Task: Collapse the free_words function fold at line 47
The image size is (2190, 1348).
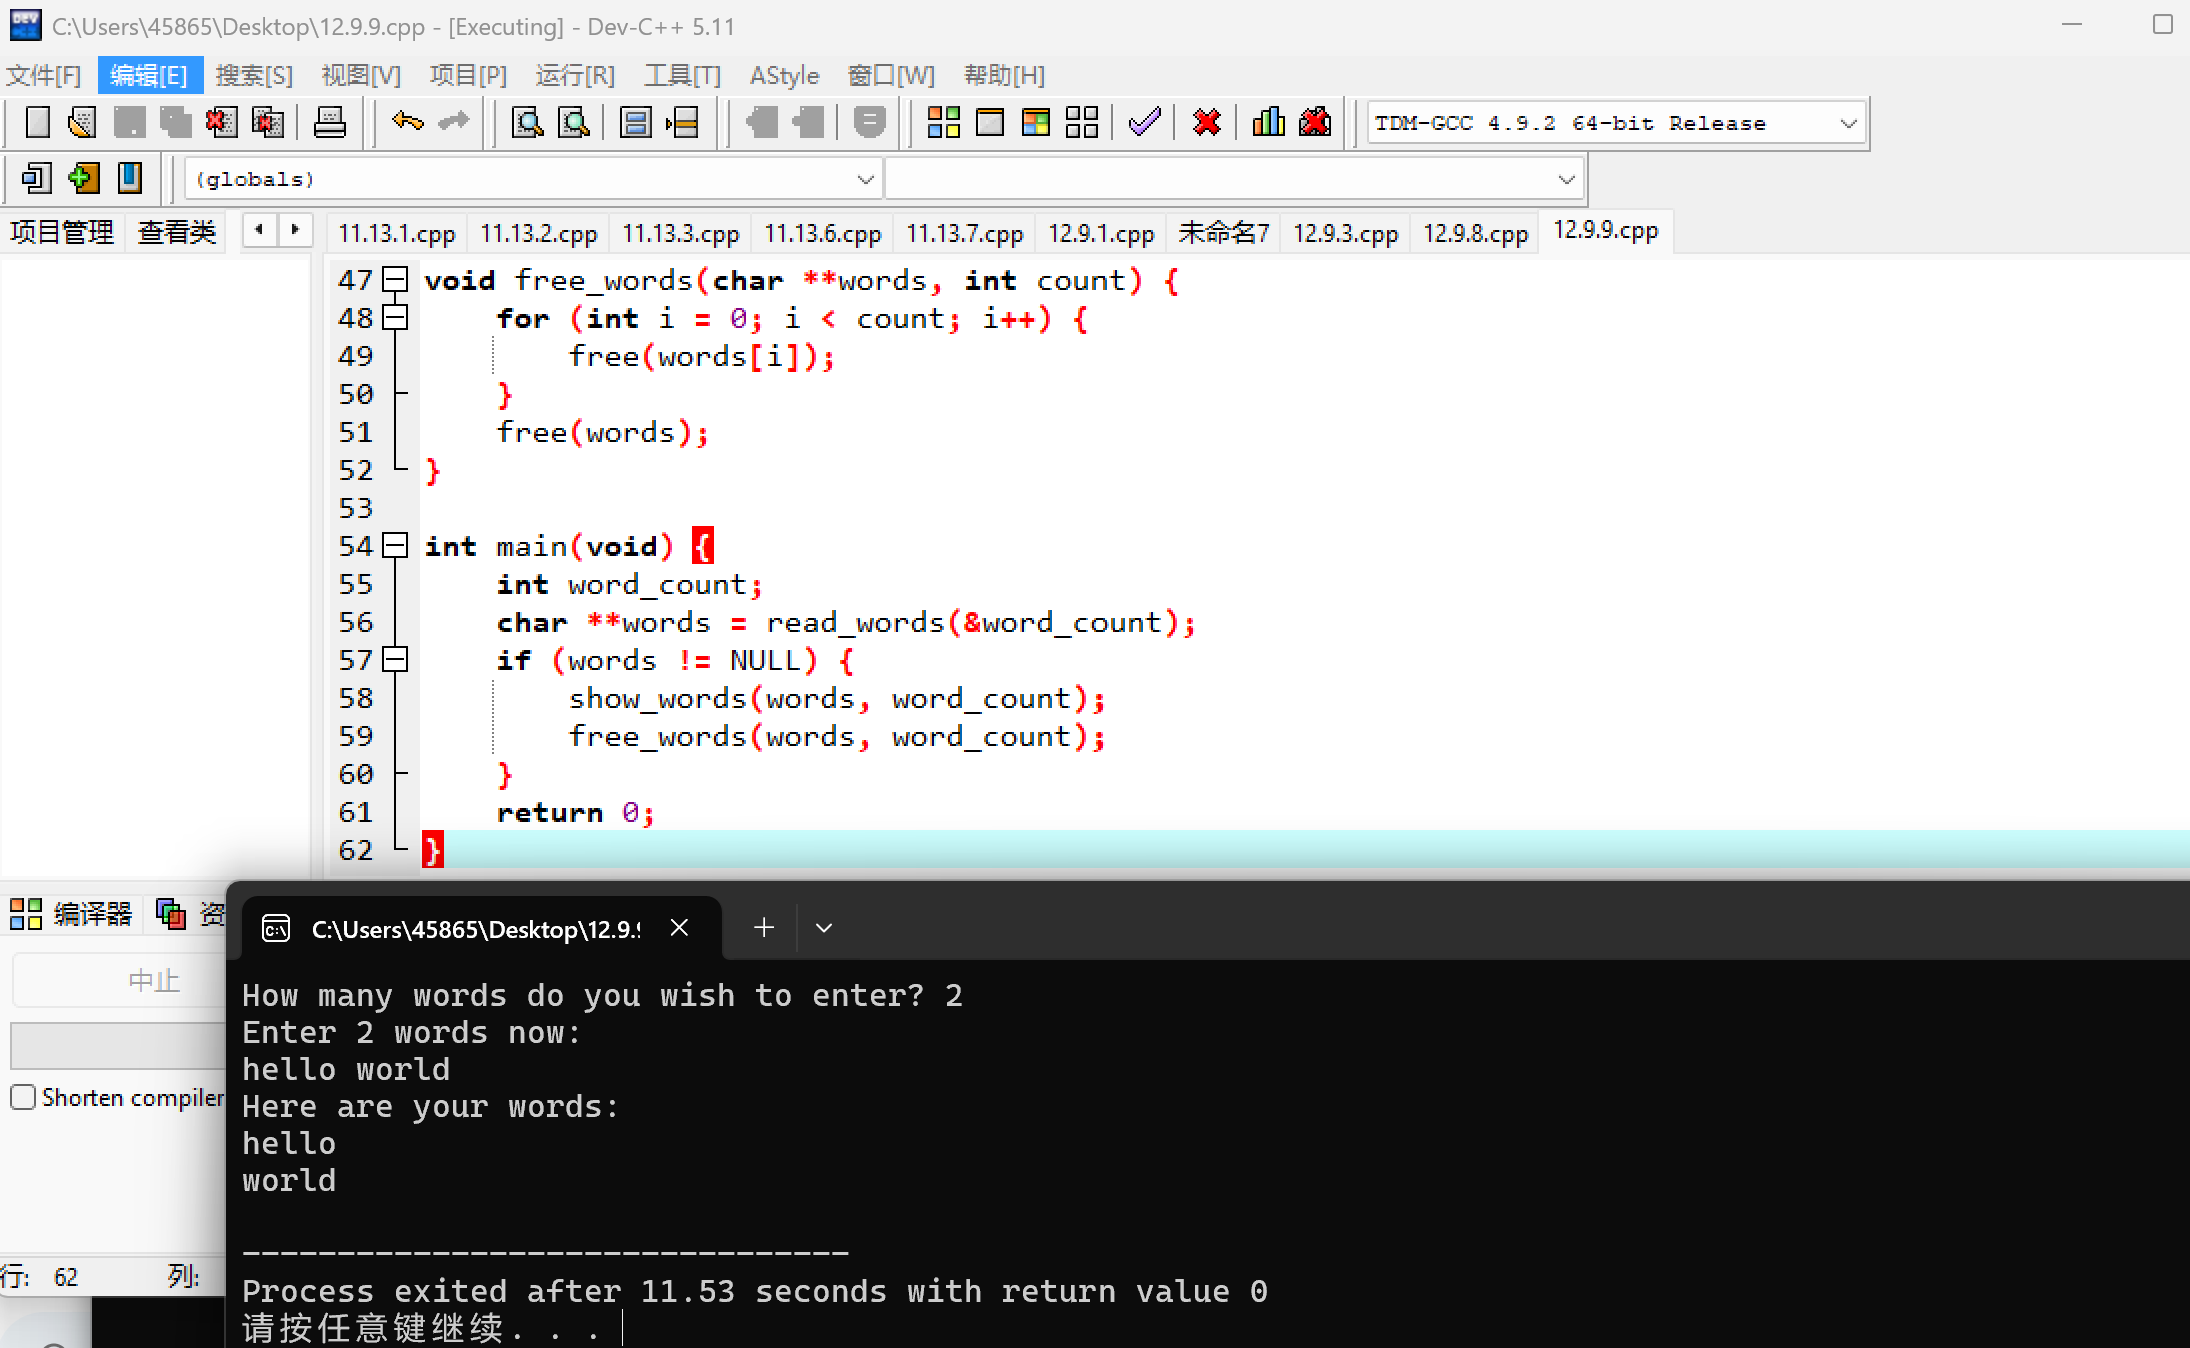Action: (x=396, y=280)
